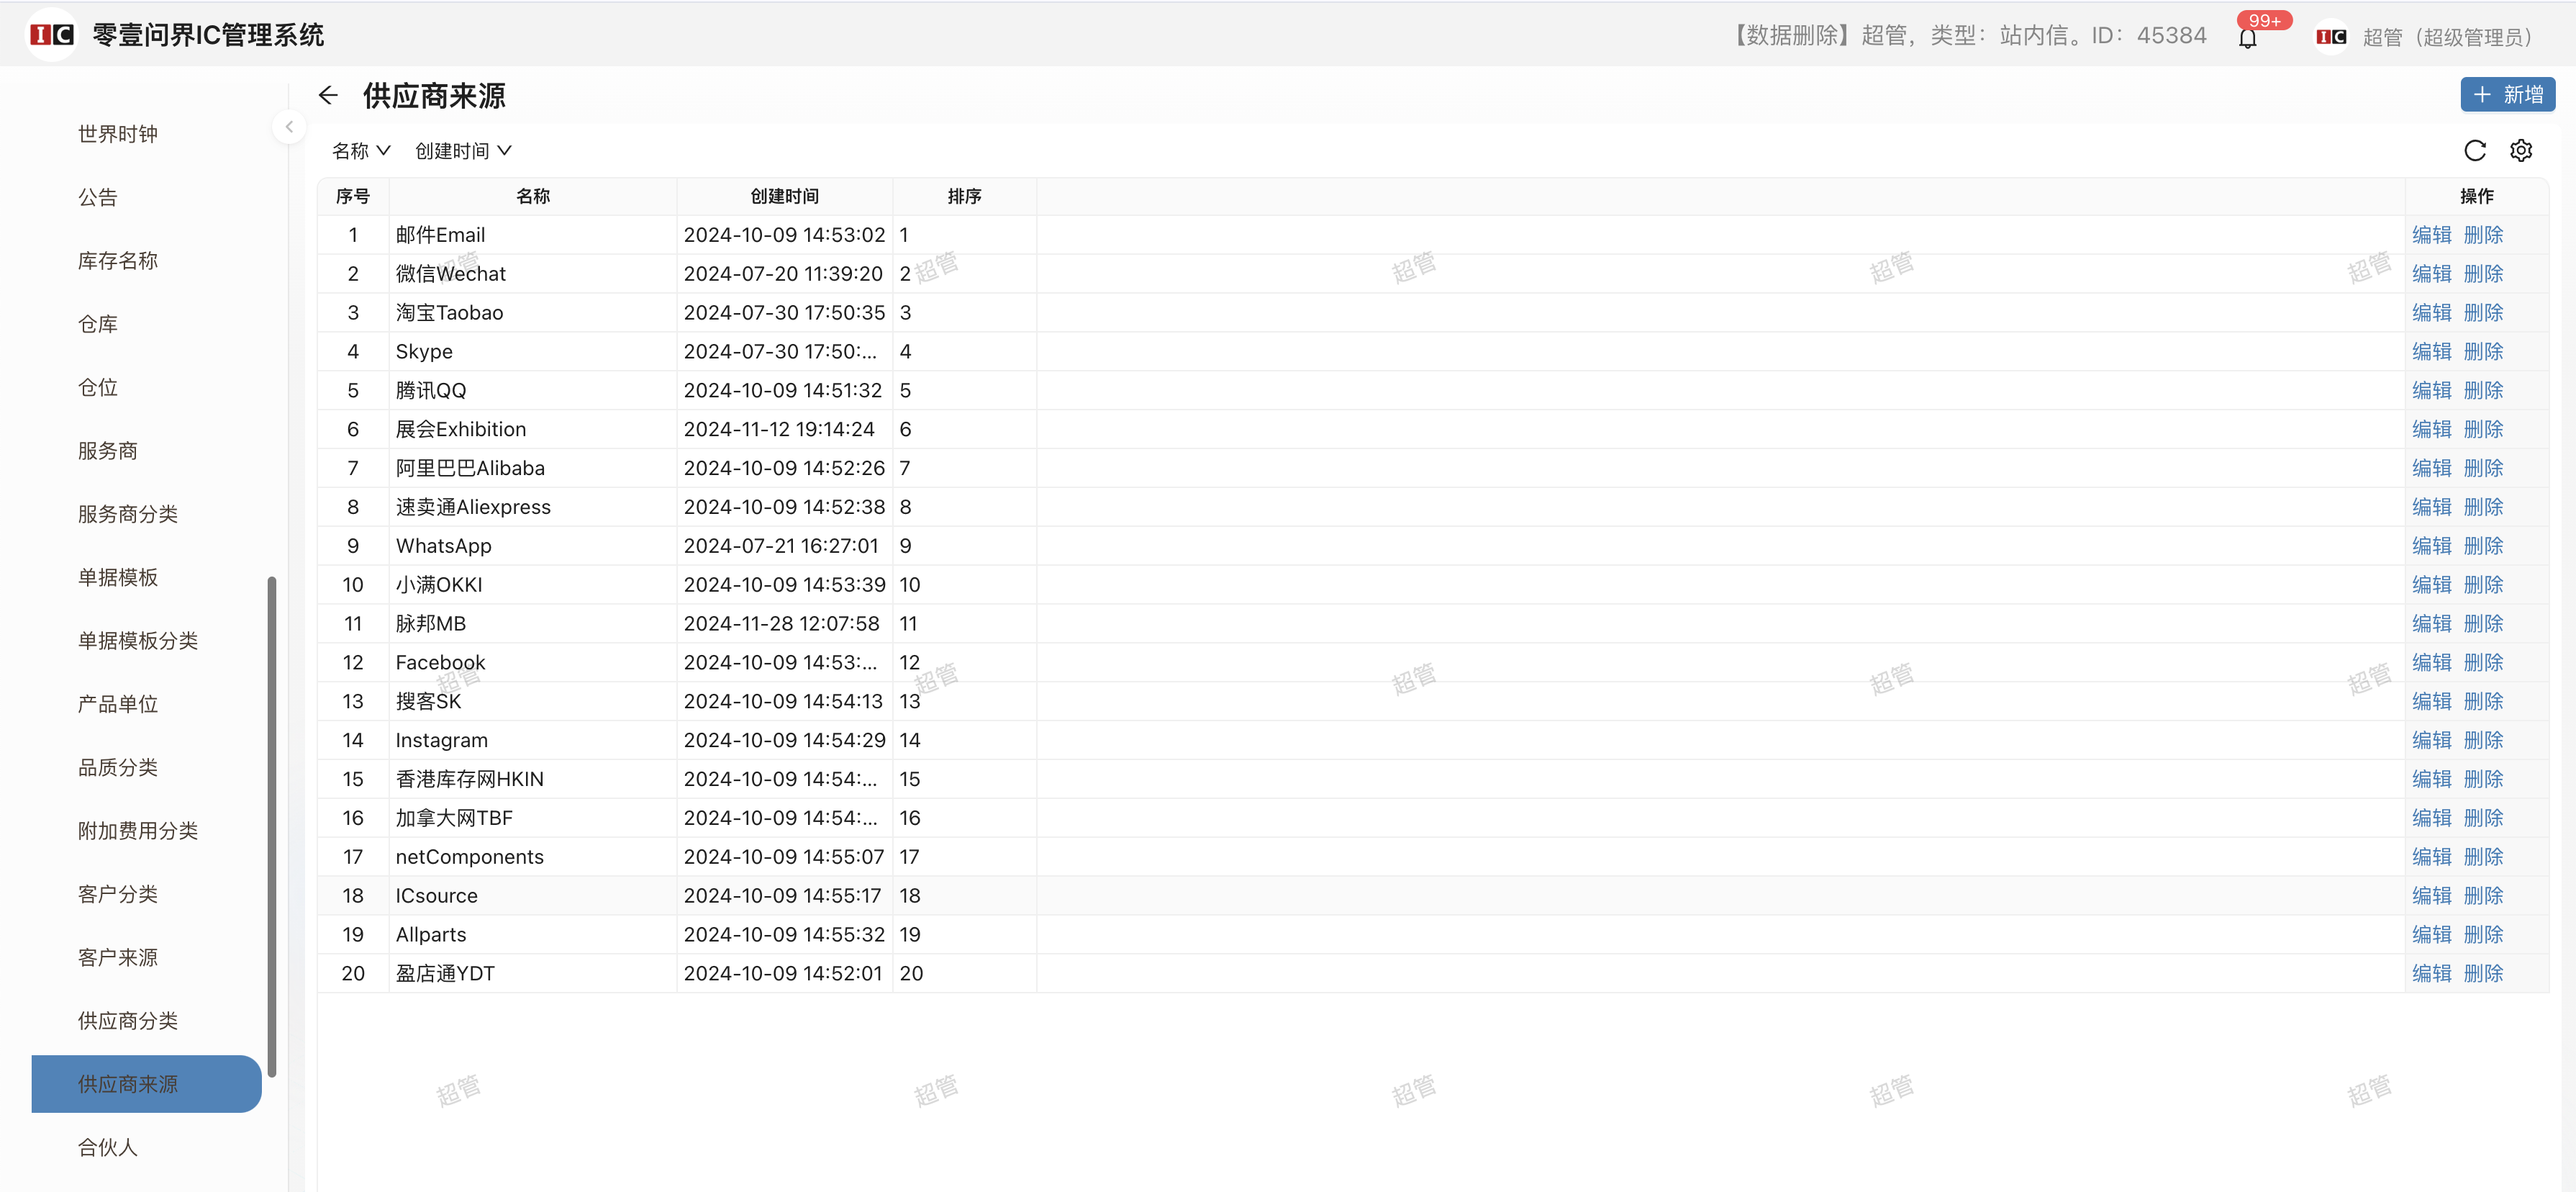
Task: Click the 排序 column header
Action: point(964,197)
